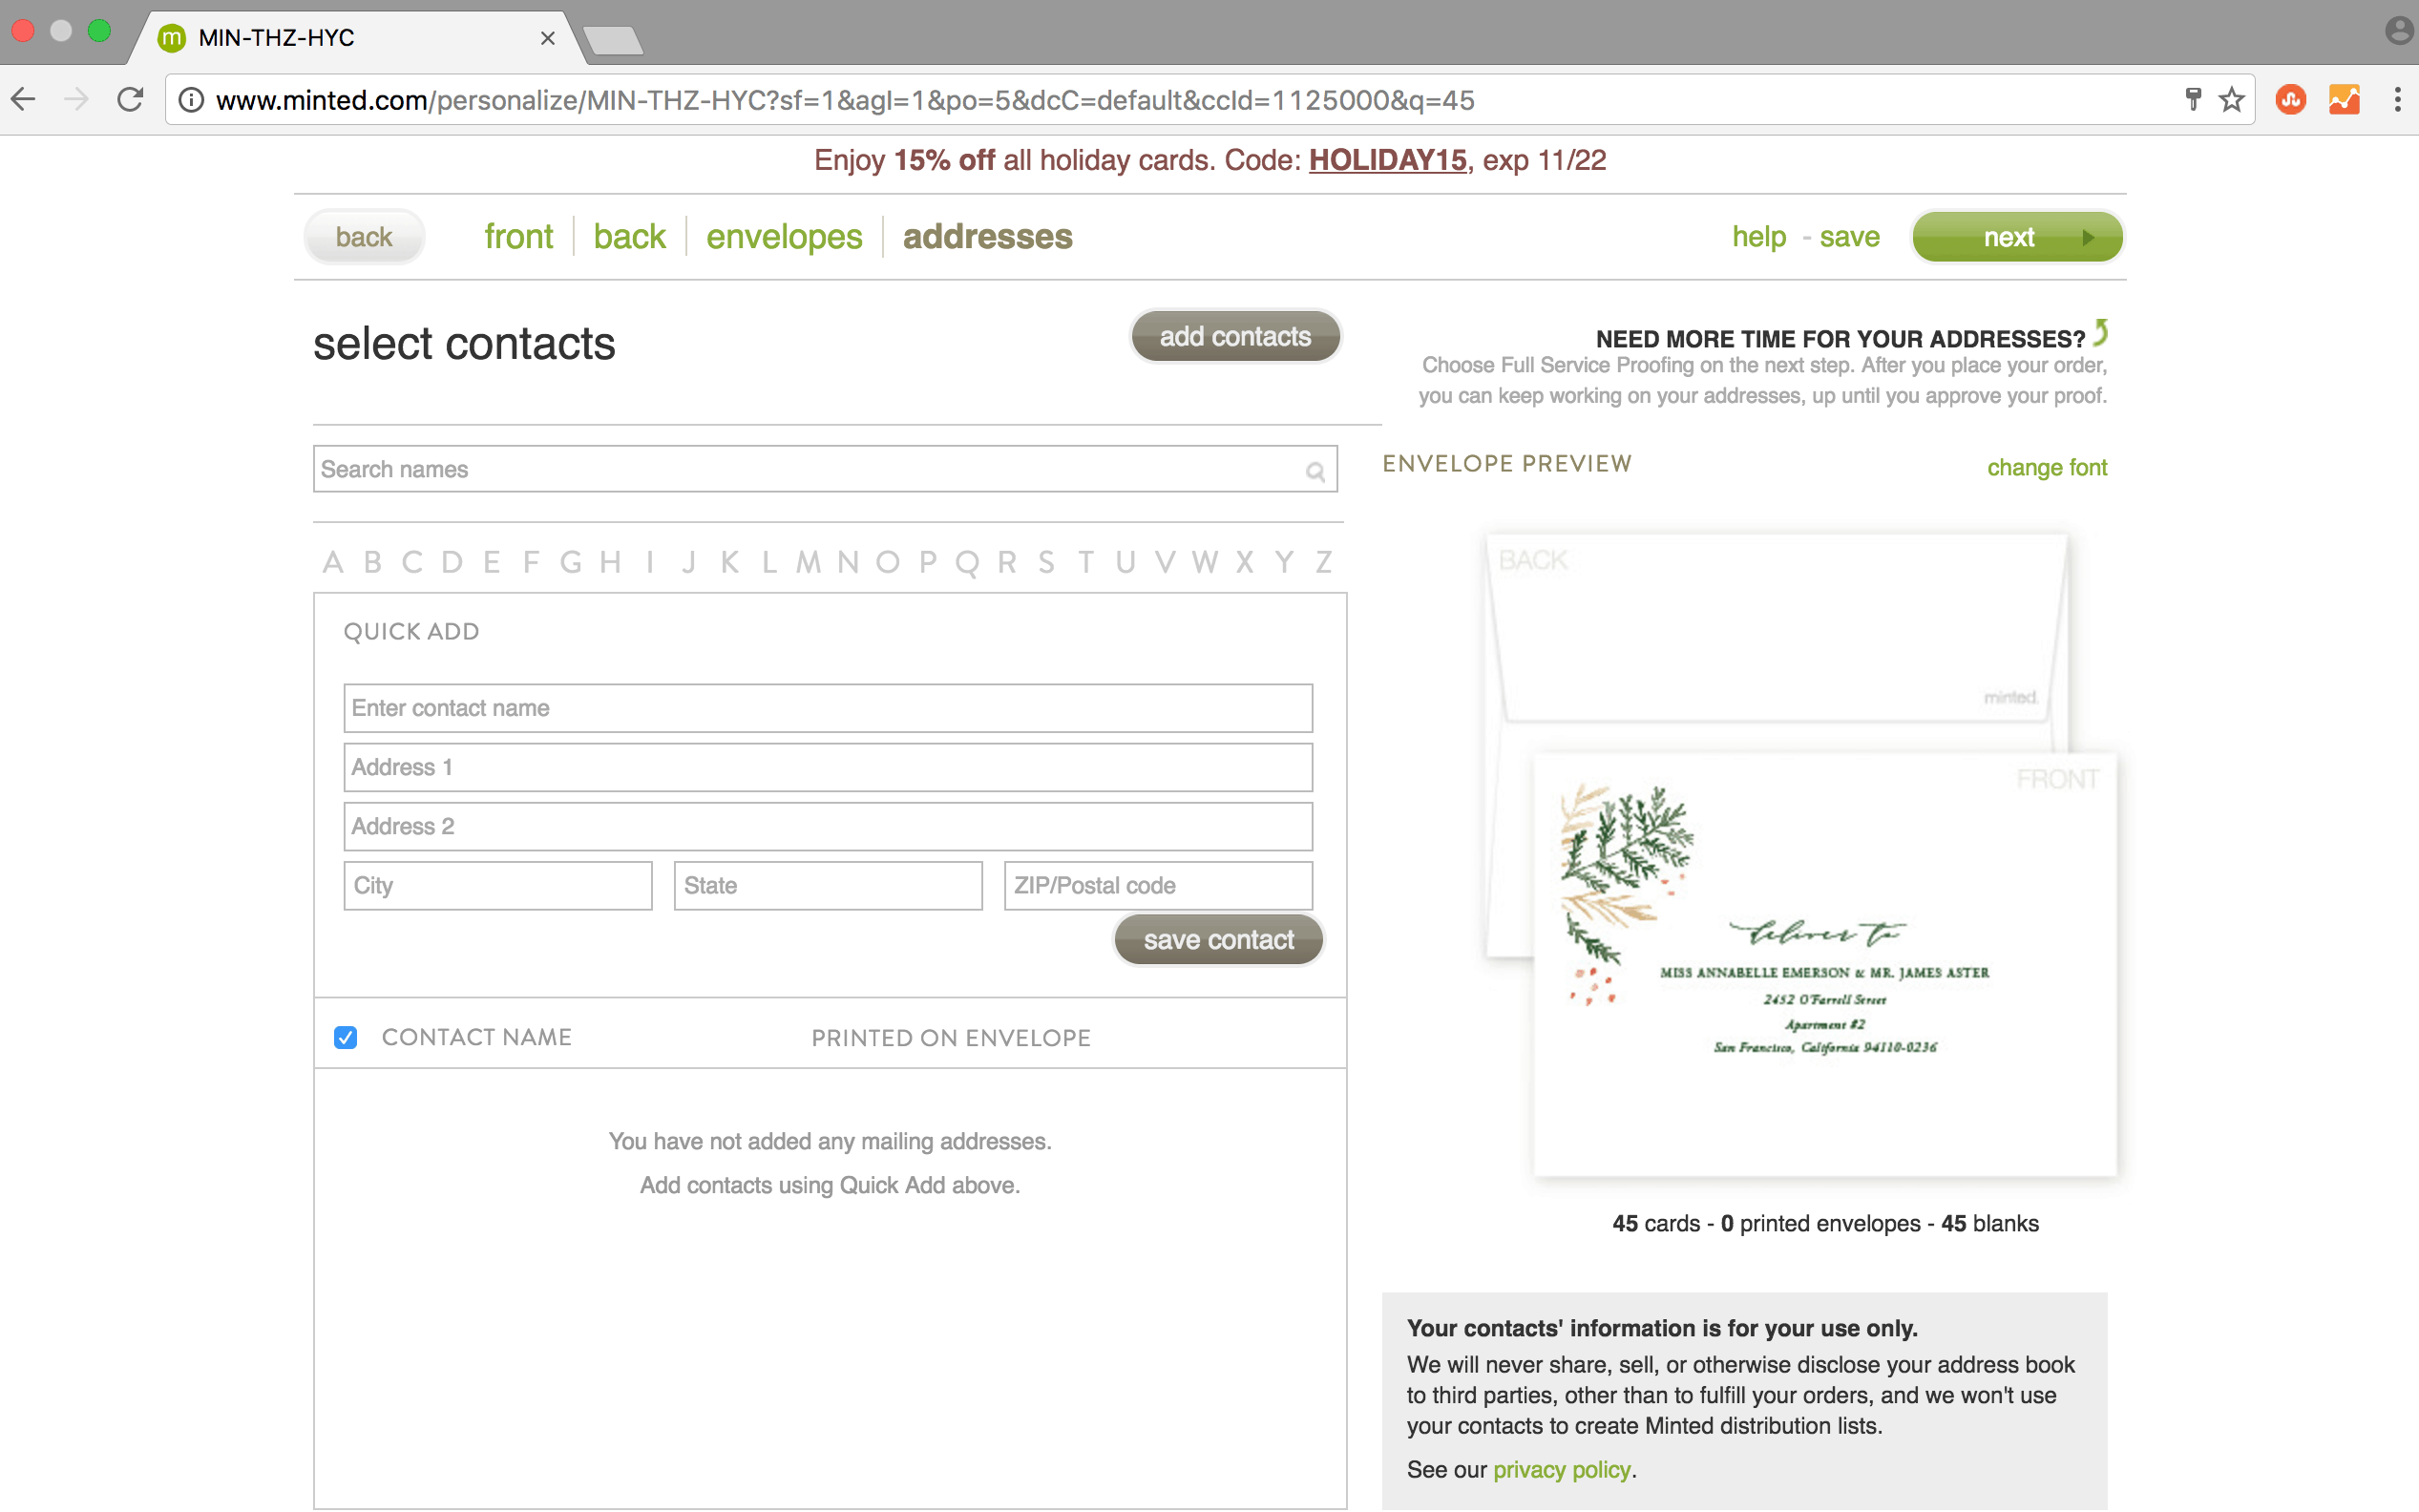Click the HOLIDAY15 discount code link
Viewport: 2419px width, 1512px height.
coord(1383,160)
